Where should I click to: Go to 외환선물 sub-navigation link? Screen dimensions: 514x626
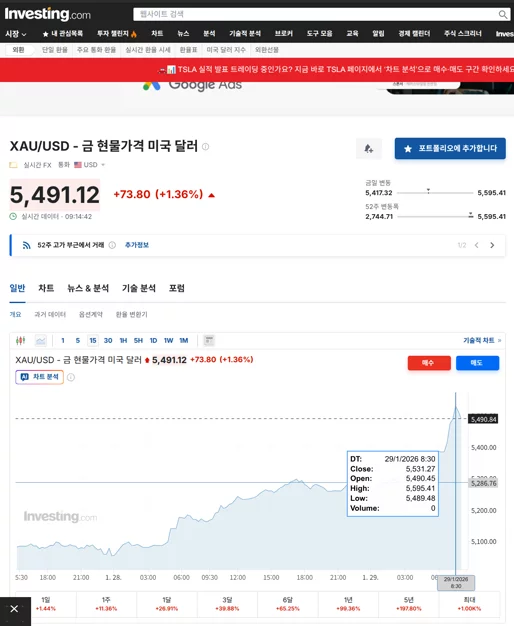point(267,50)
